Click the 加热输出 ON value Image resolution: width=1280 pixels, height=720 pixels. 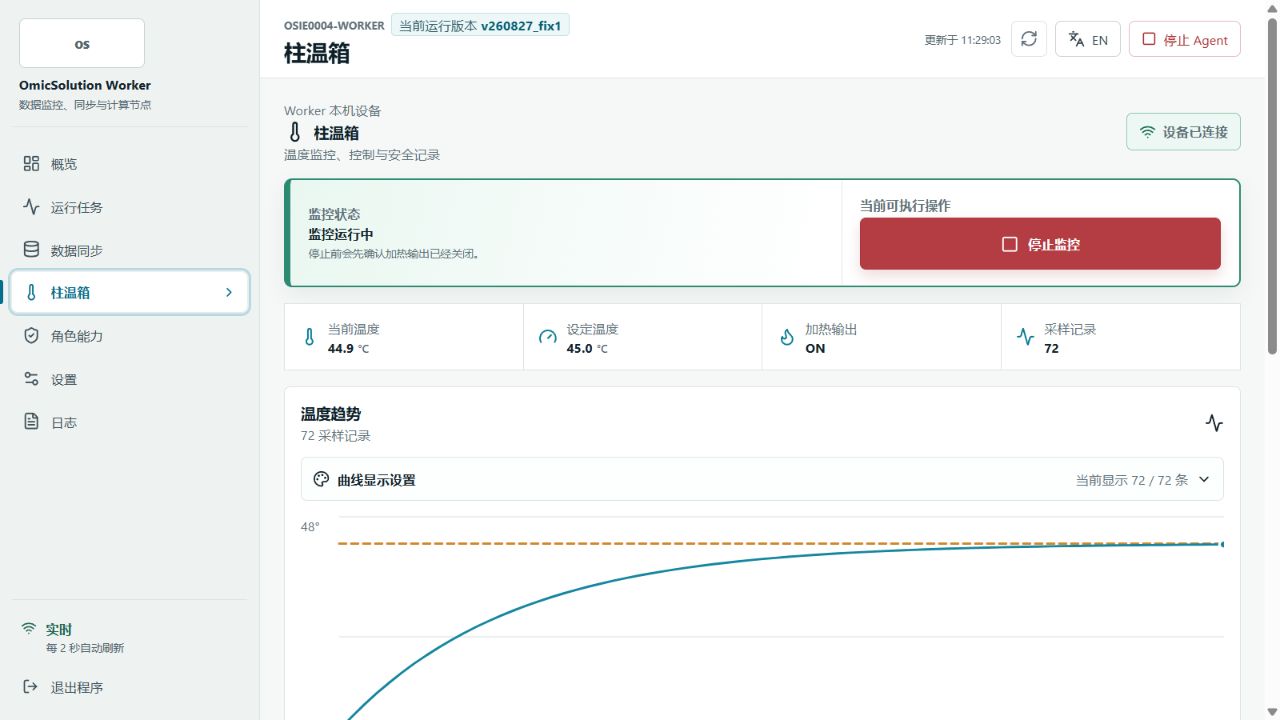815,348
